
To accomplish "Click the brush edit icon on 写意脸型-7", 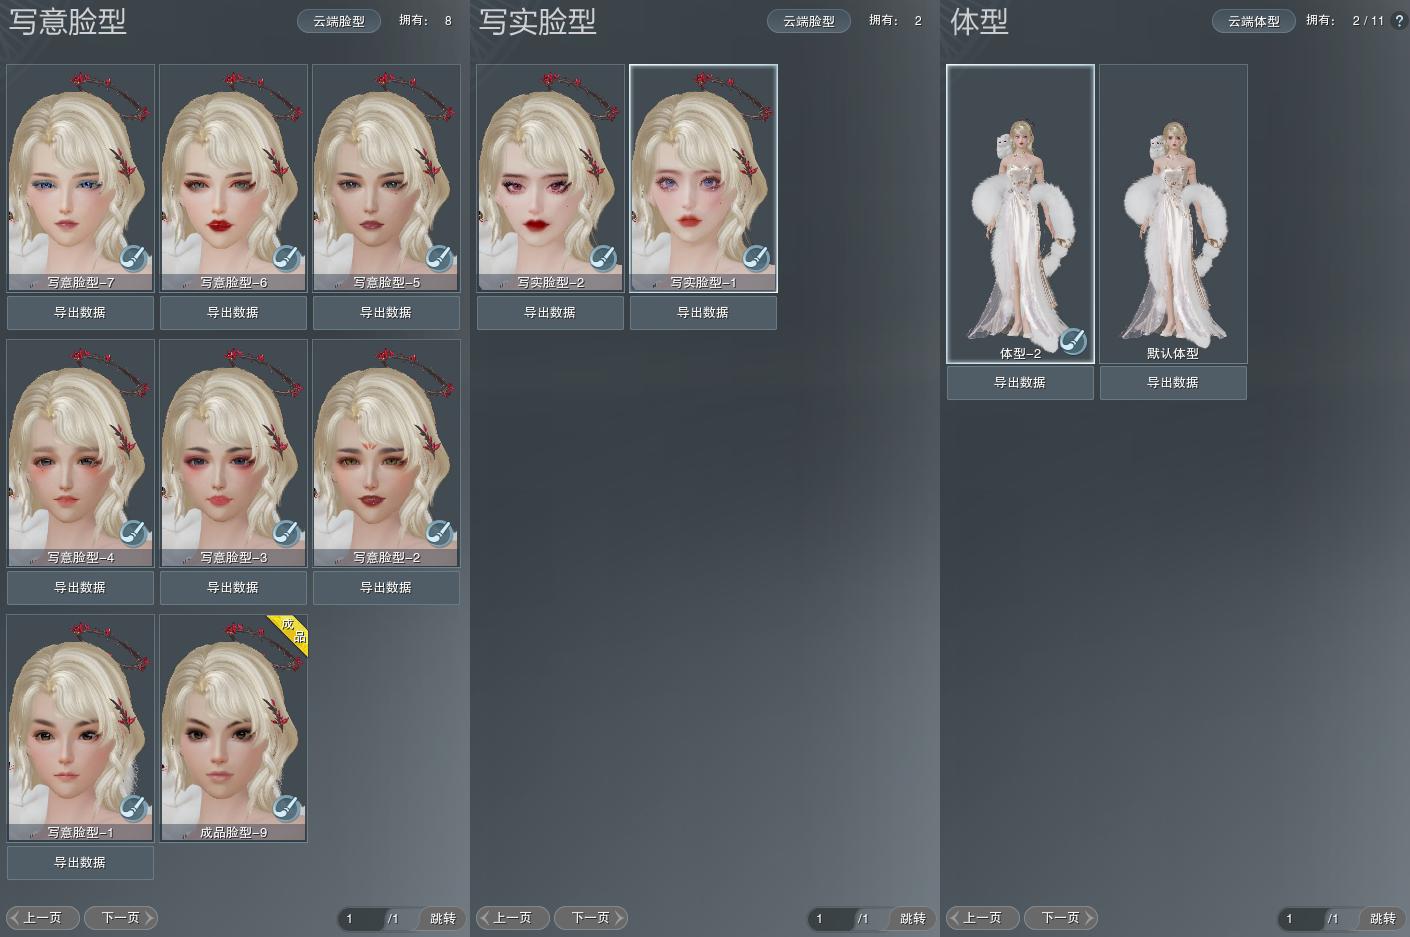I will click(133, 258).
